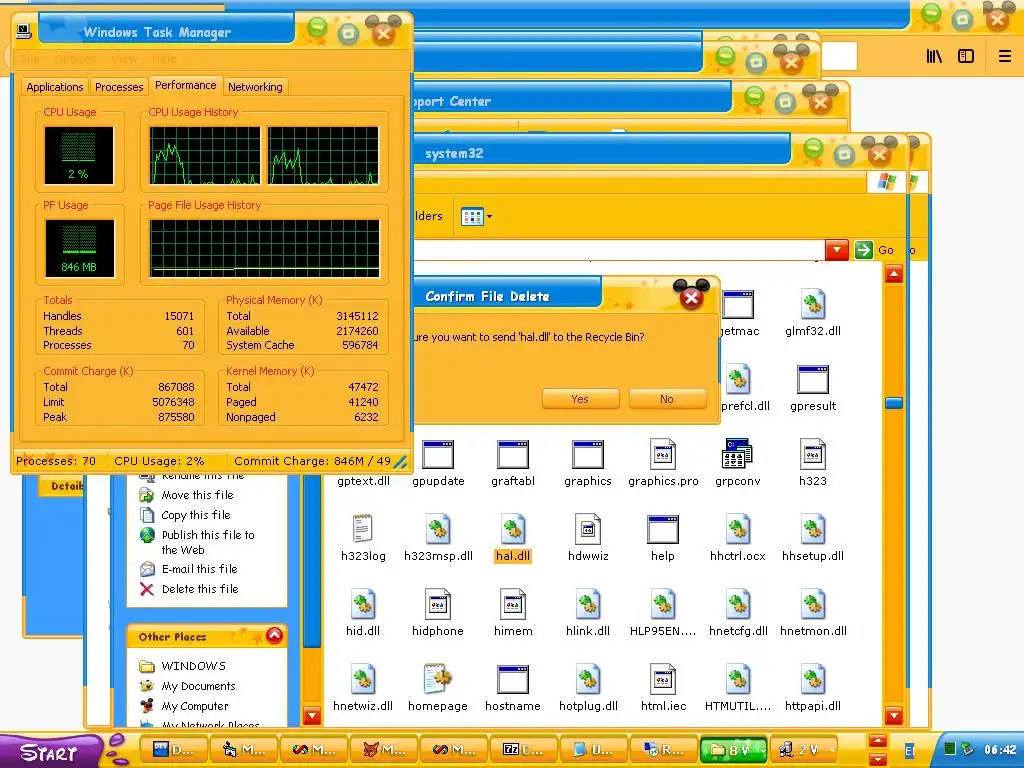
Task: Select the html.iec file icon
Action: pos(663,679)
